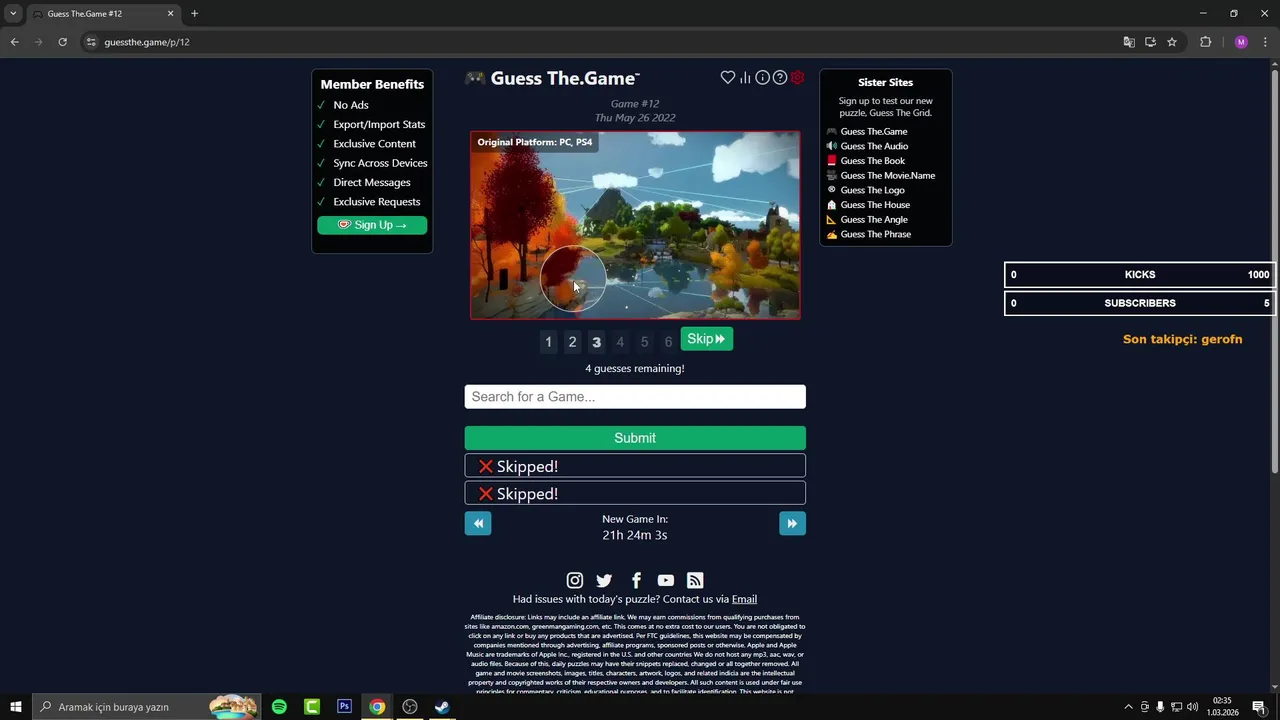Screen dimensions: 1280x720
Task: Open the Chrome profile avatar M
Action: (1241, 42)
